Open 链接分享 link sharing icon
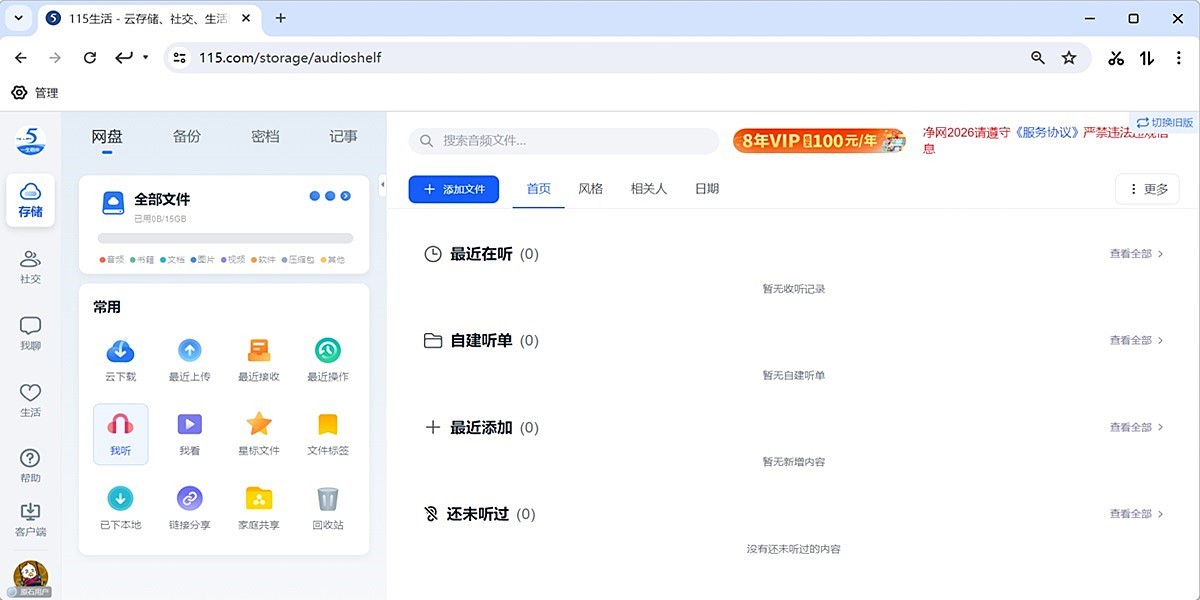 tap(189, 499)
